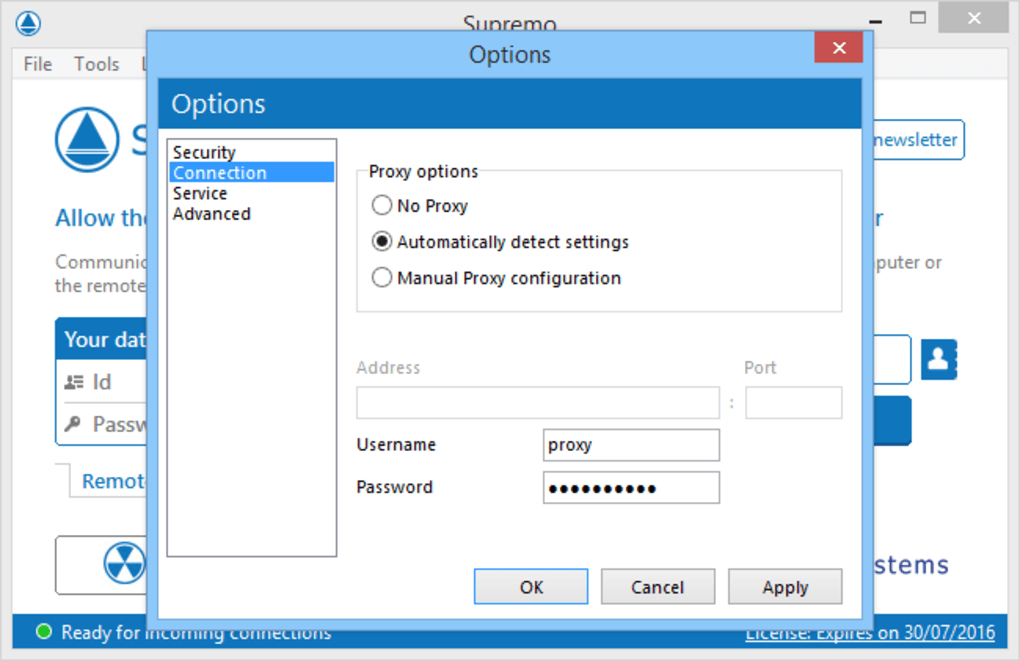Screen dimensions: 1020x661
Task: Select the No Proxy radio button
Action: pos(381,205)
